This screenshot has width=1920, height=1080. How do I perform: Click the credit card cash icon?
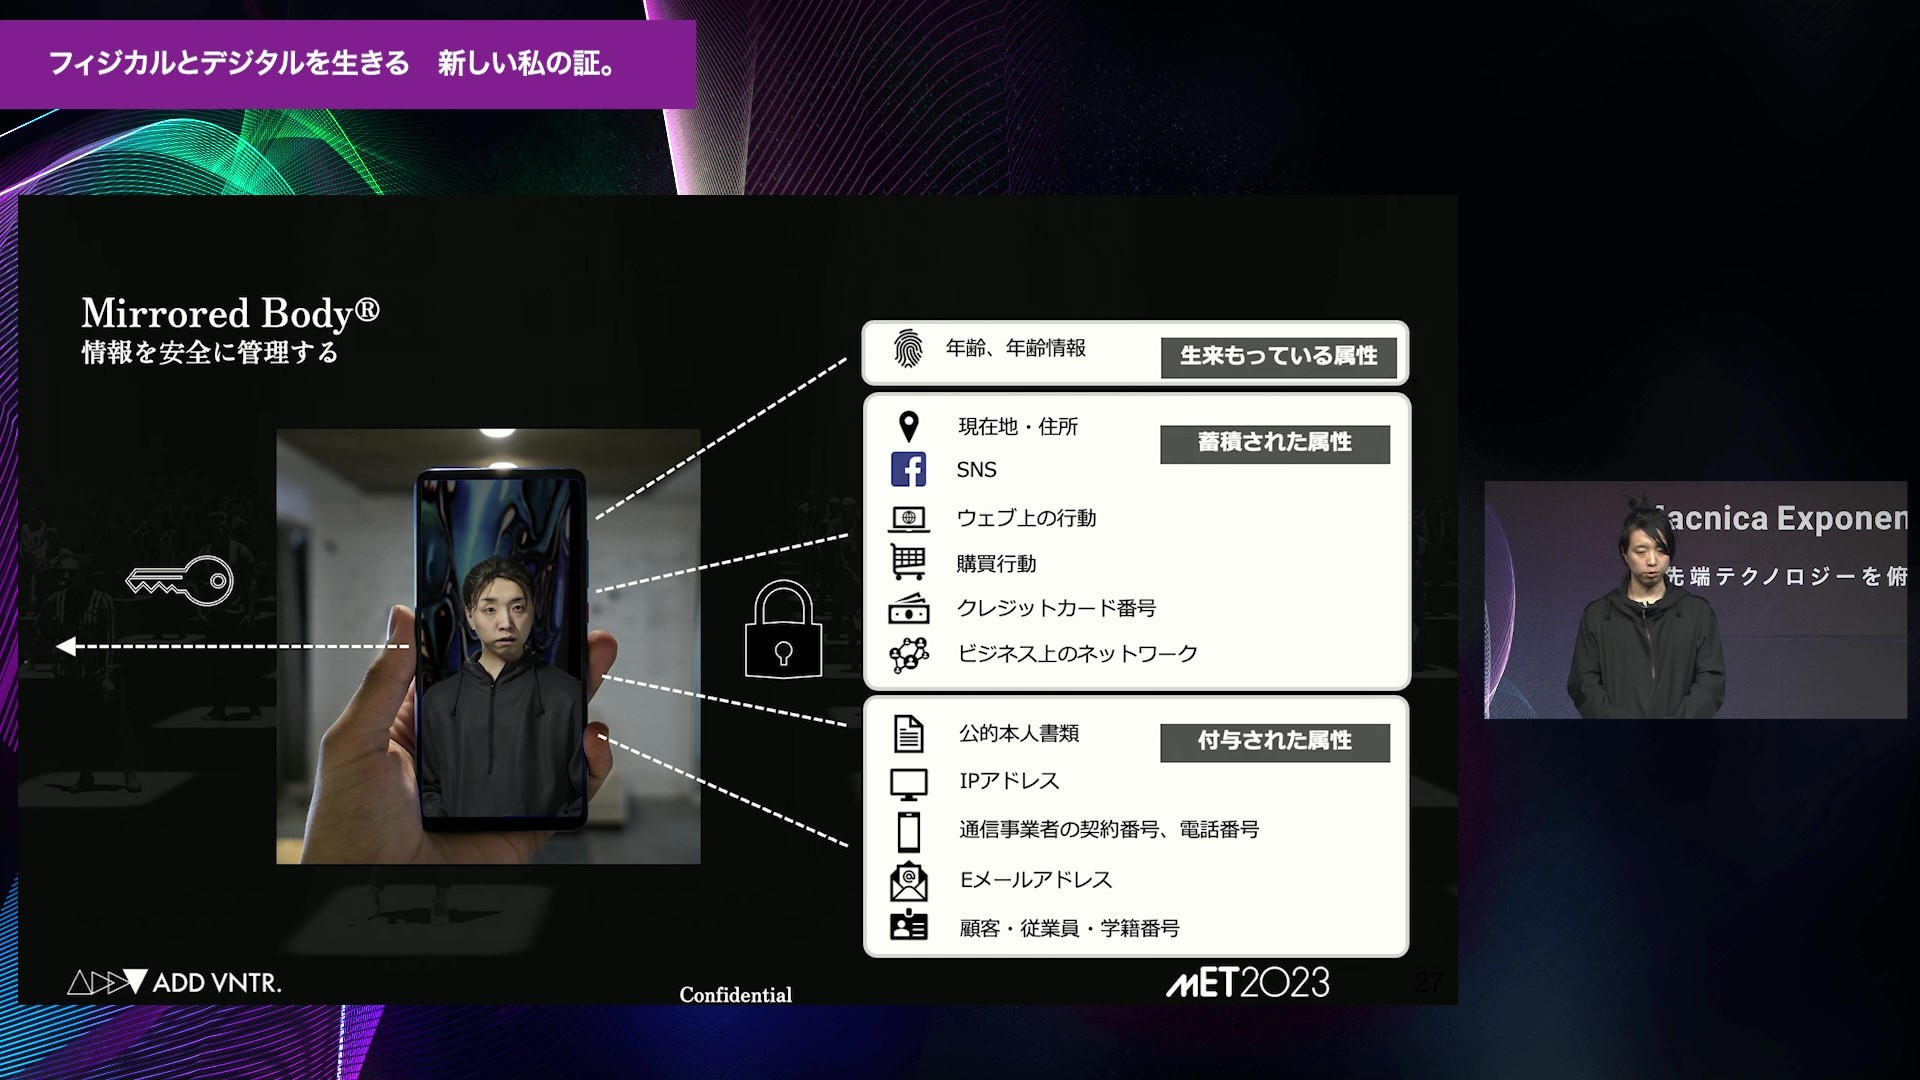(908, 608)
